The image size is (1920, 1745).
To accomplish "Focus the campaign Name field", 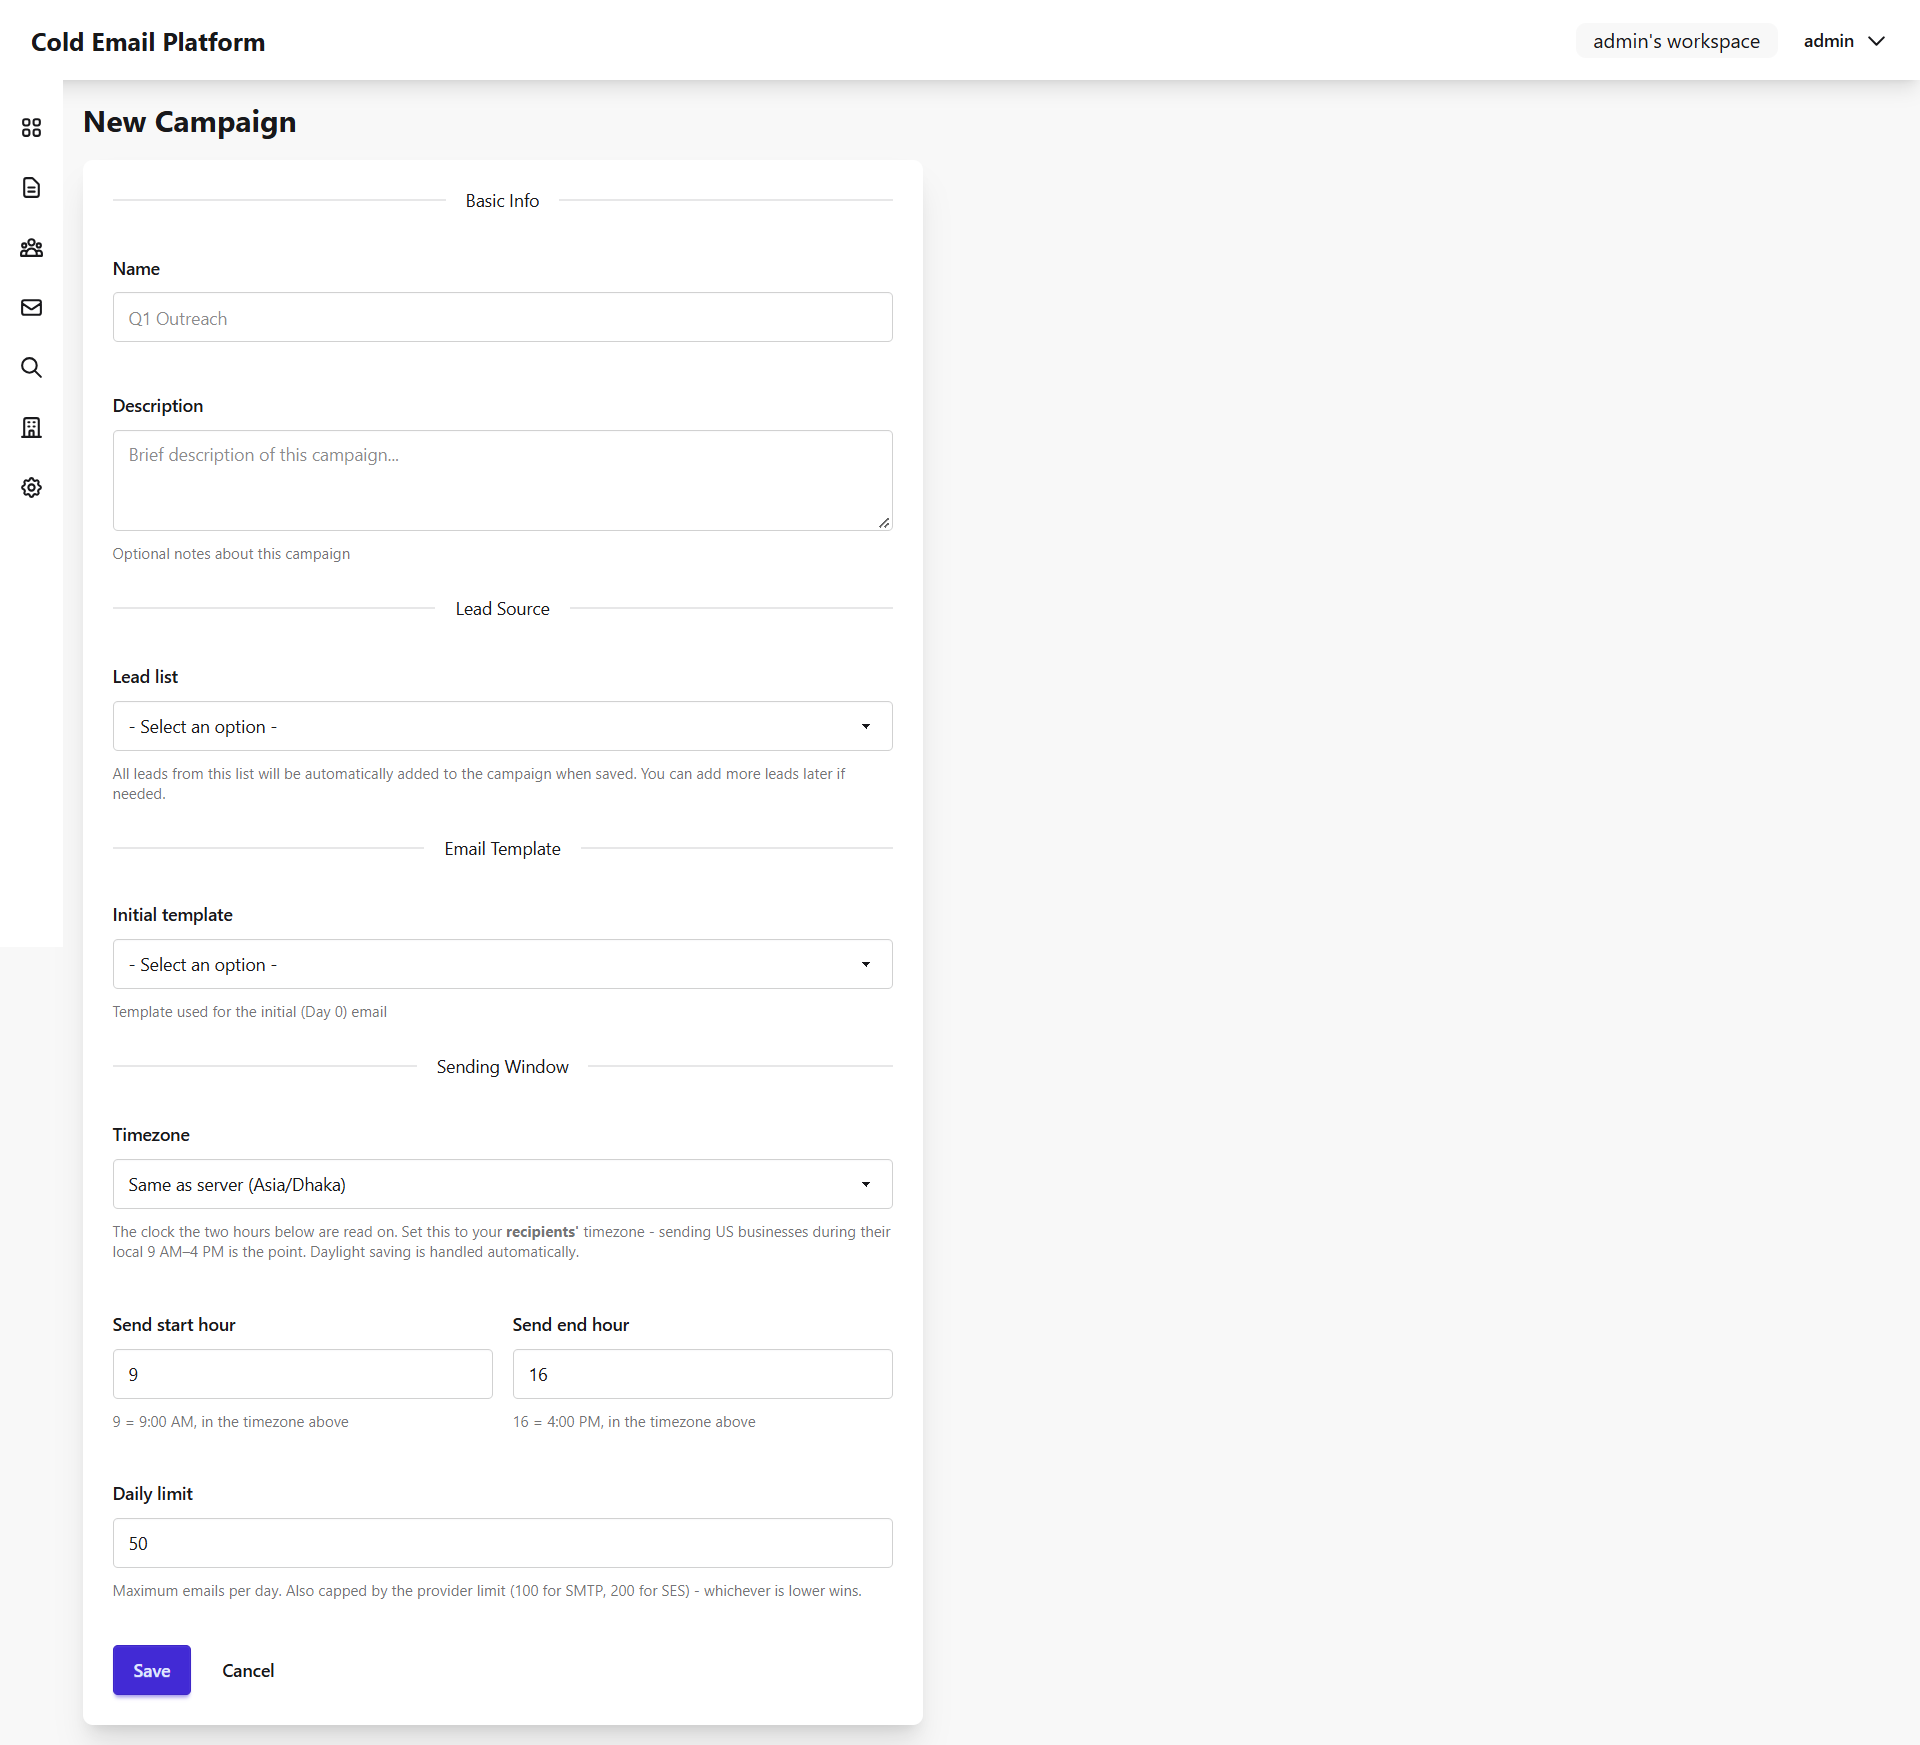I will click(502, 317).
